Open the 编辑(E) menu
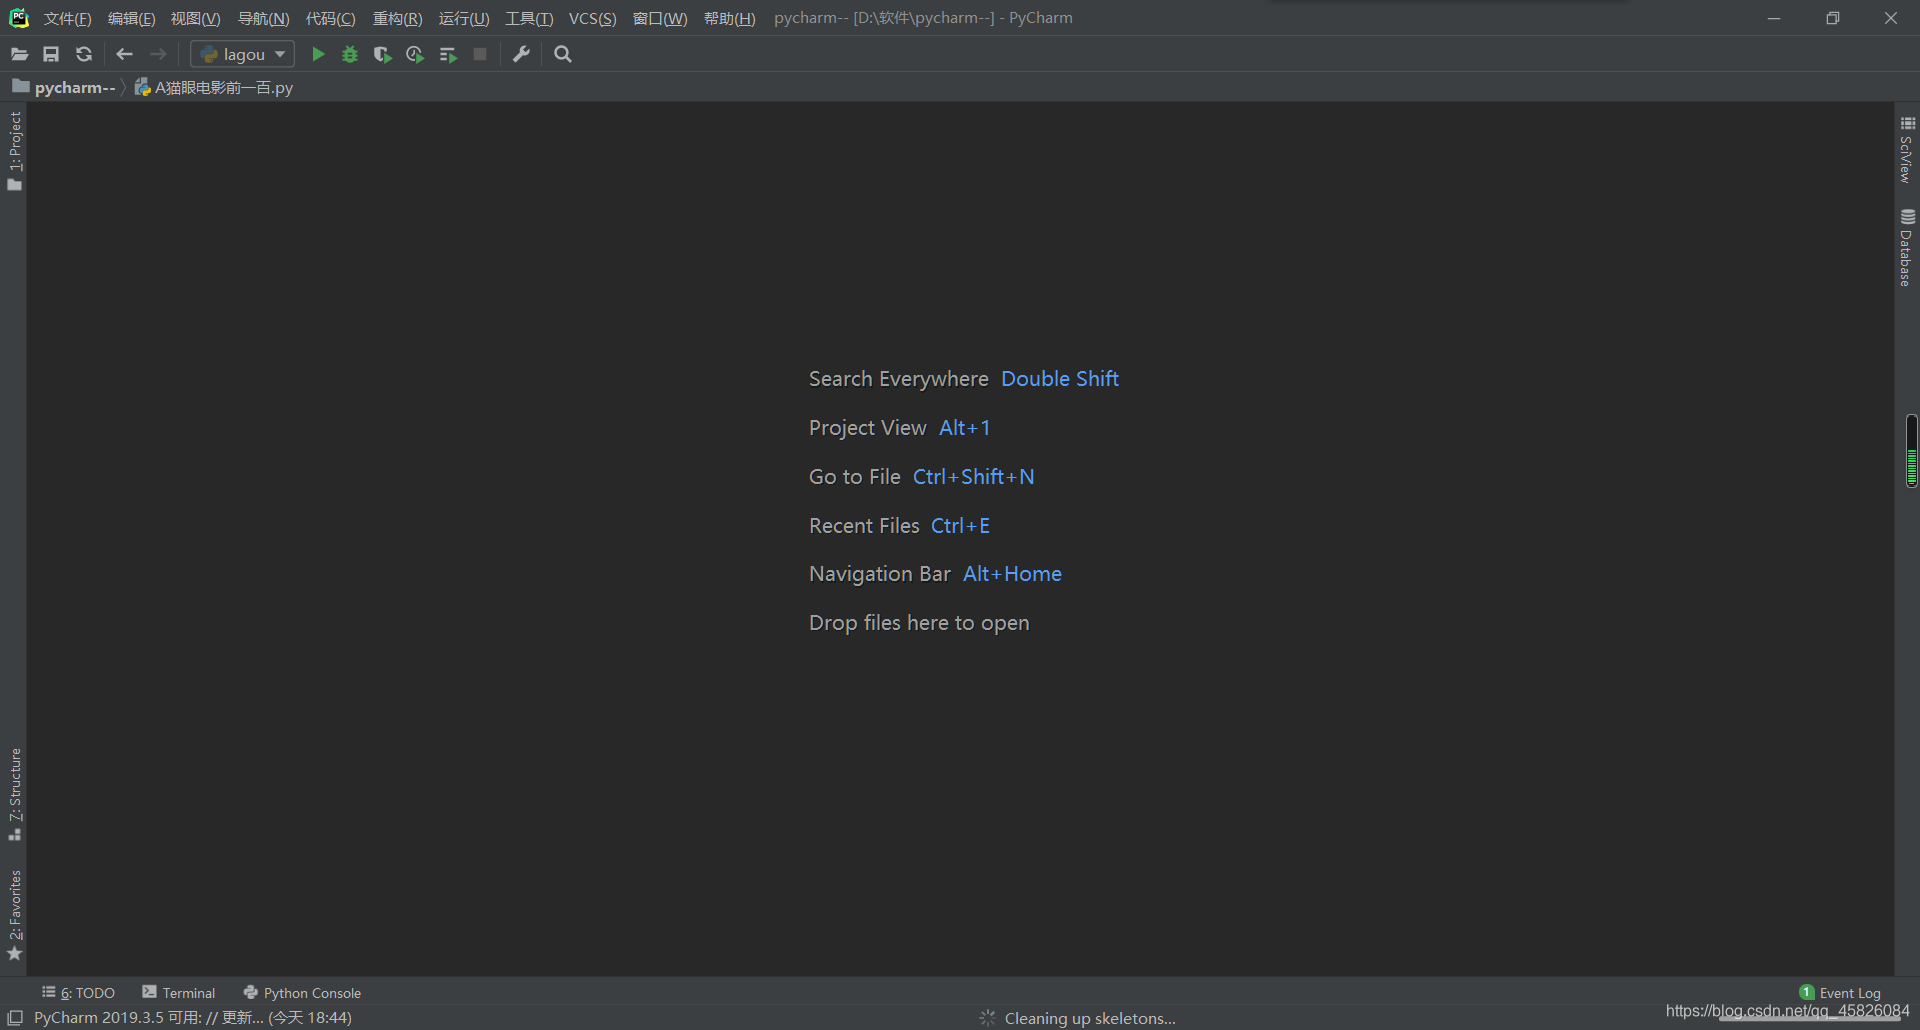This screenshot has height=1030, width=1920. click(x=132, y=18)
